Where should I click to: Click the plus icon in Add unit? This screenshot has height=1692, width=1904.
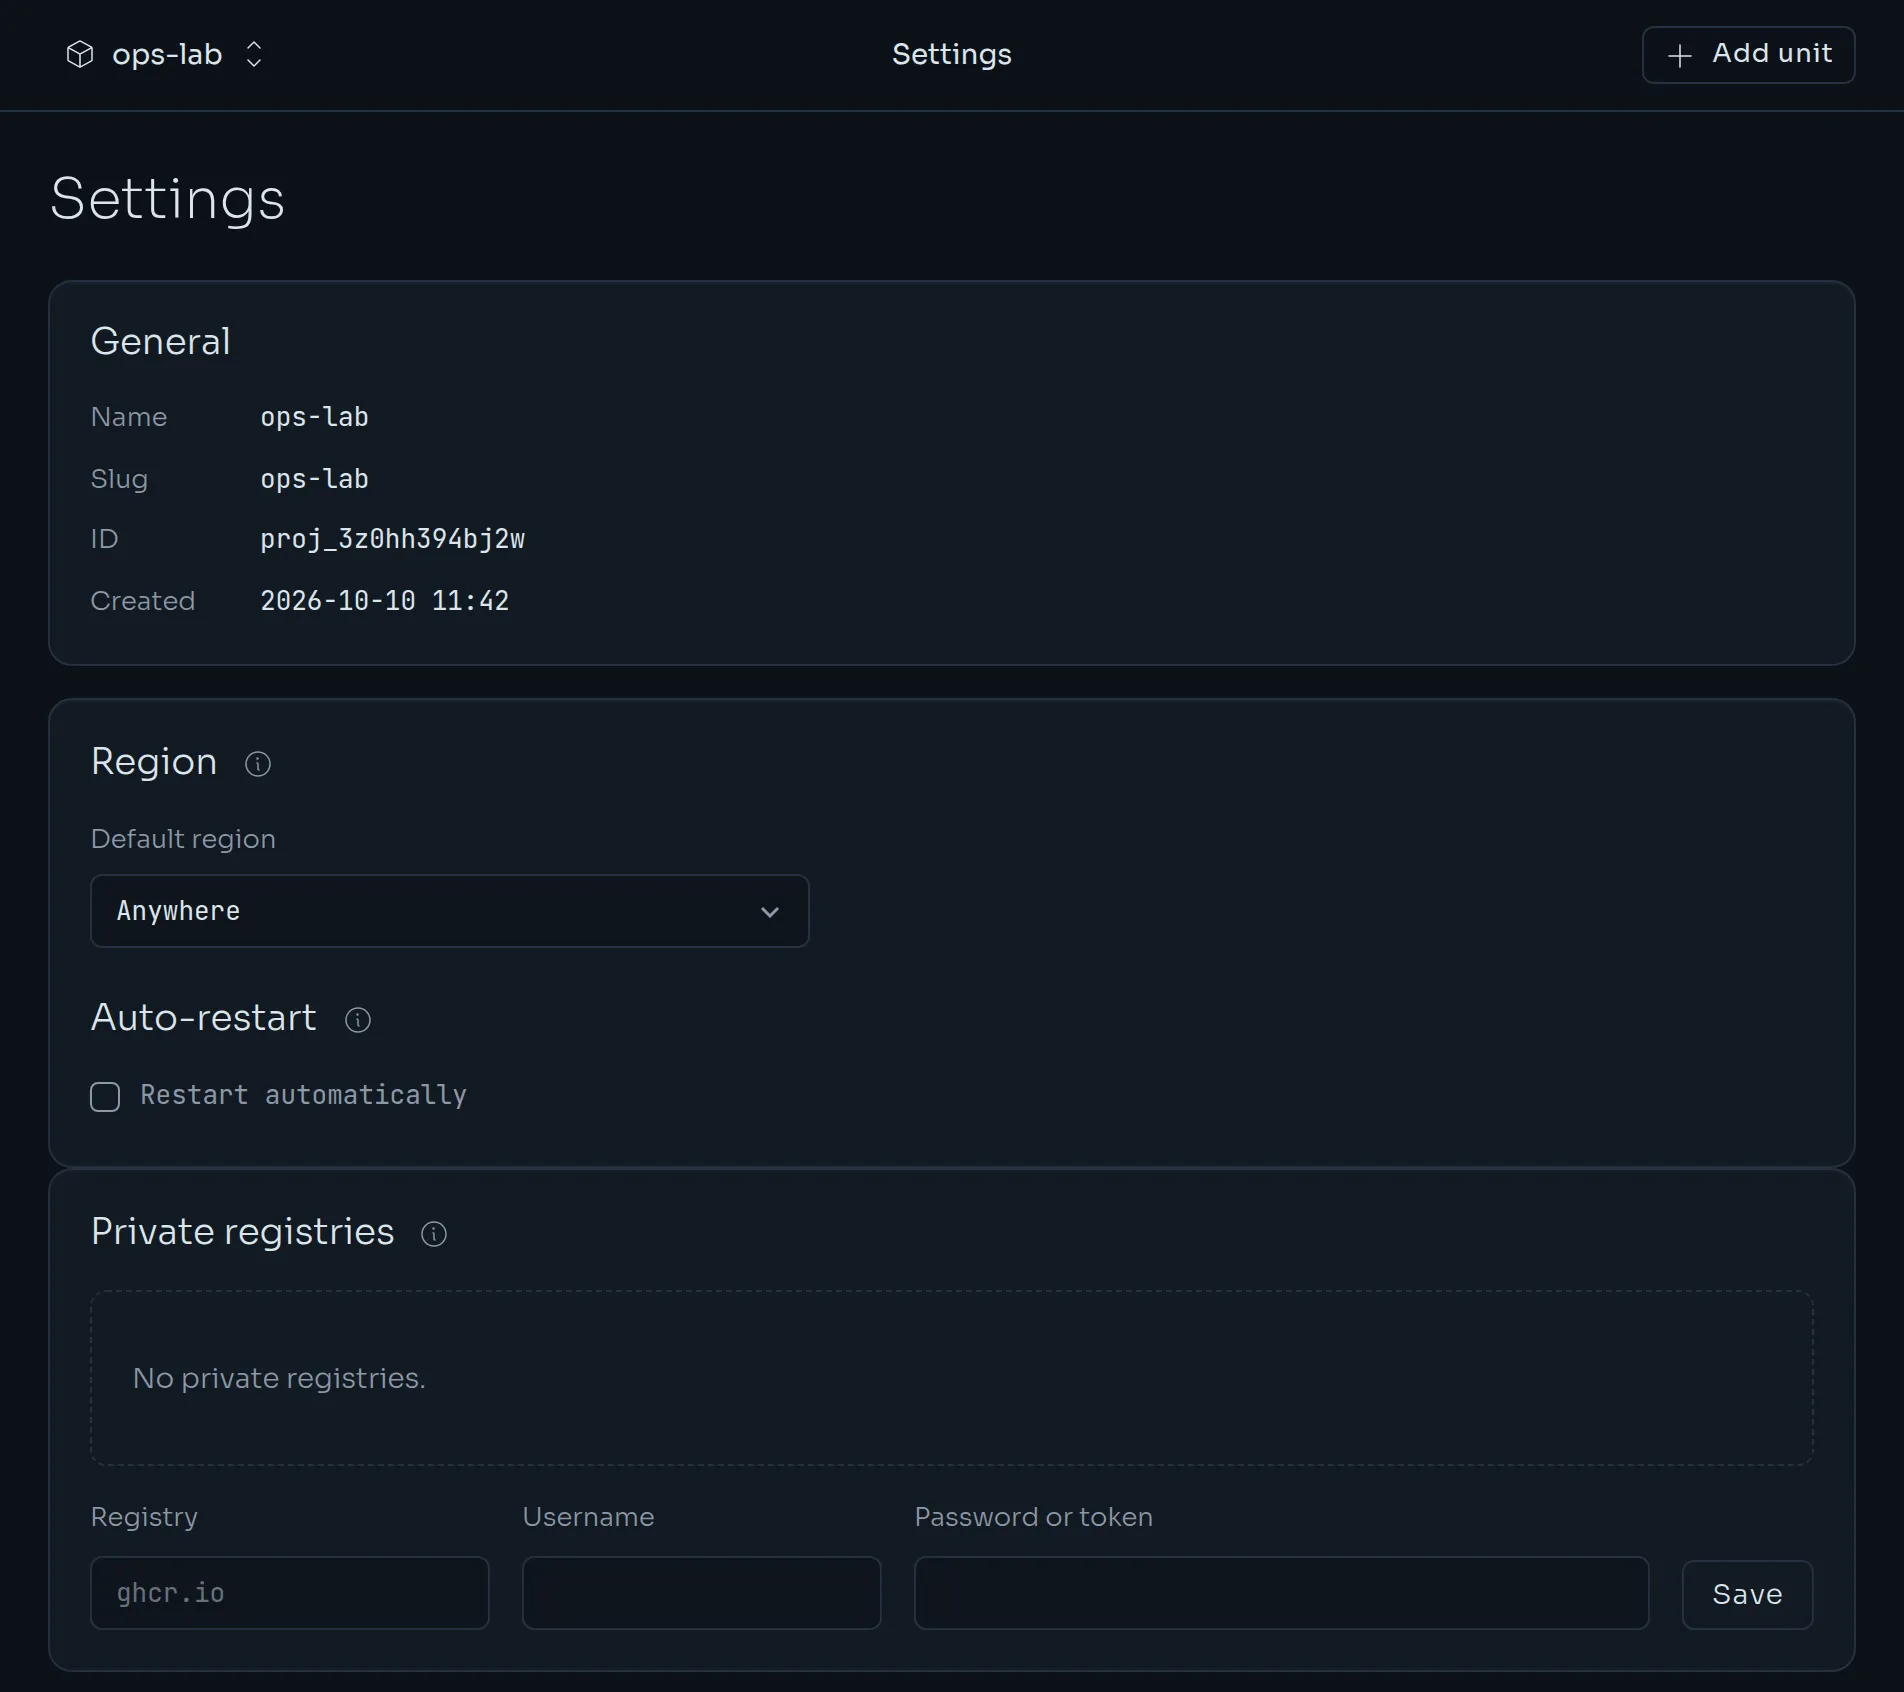1680,55
